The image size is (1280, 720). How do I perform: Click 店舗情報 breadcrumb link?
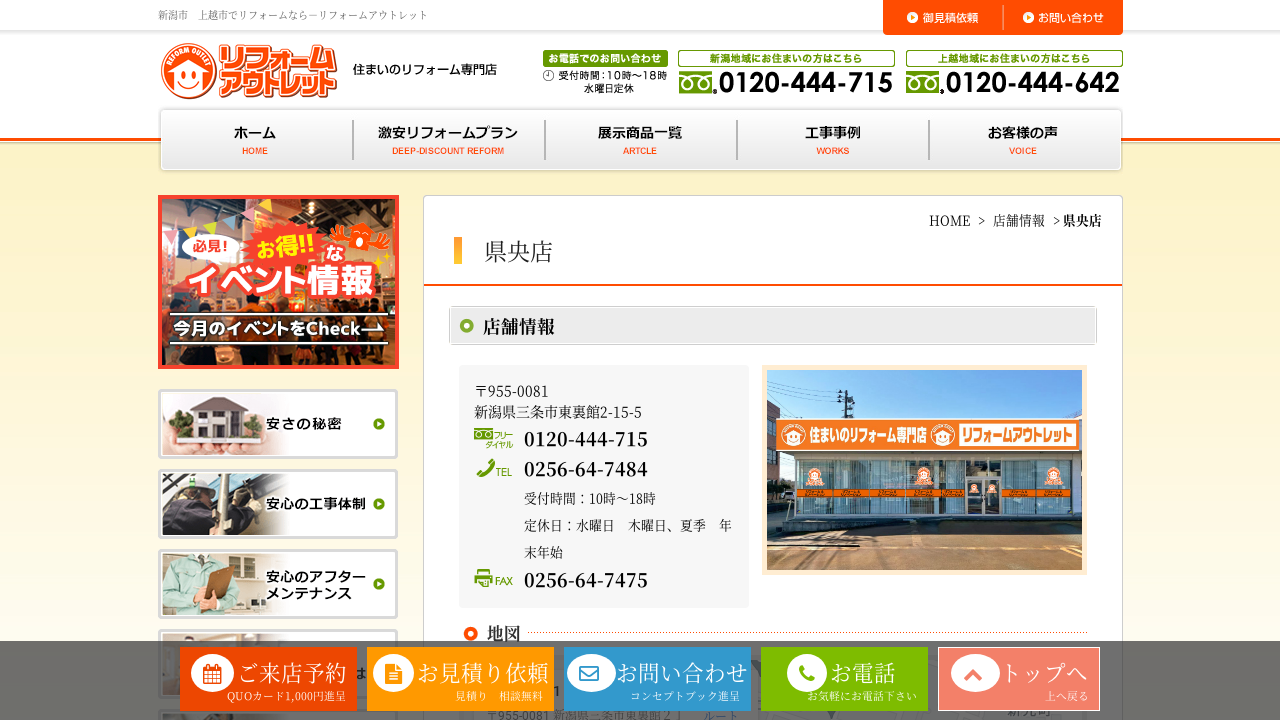tap(1018, 221)
